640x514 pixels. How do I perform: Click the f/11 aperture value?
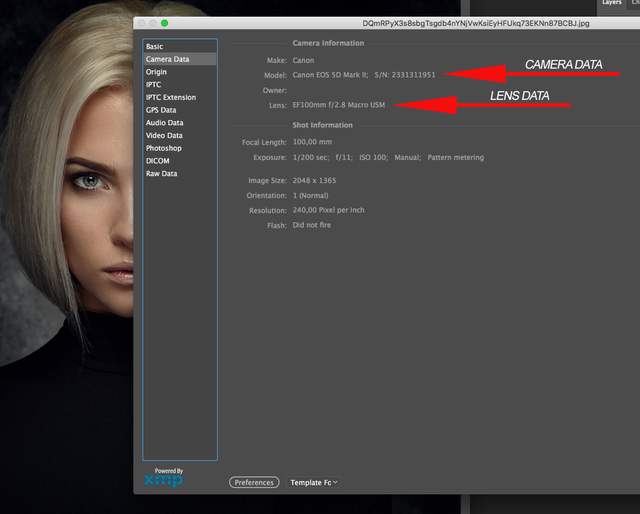click(x=344, y=158)
